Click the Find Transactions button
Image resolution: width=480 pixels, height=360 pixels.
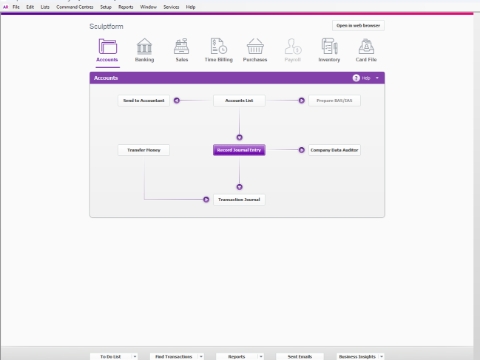pos(174,357)
